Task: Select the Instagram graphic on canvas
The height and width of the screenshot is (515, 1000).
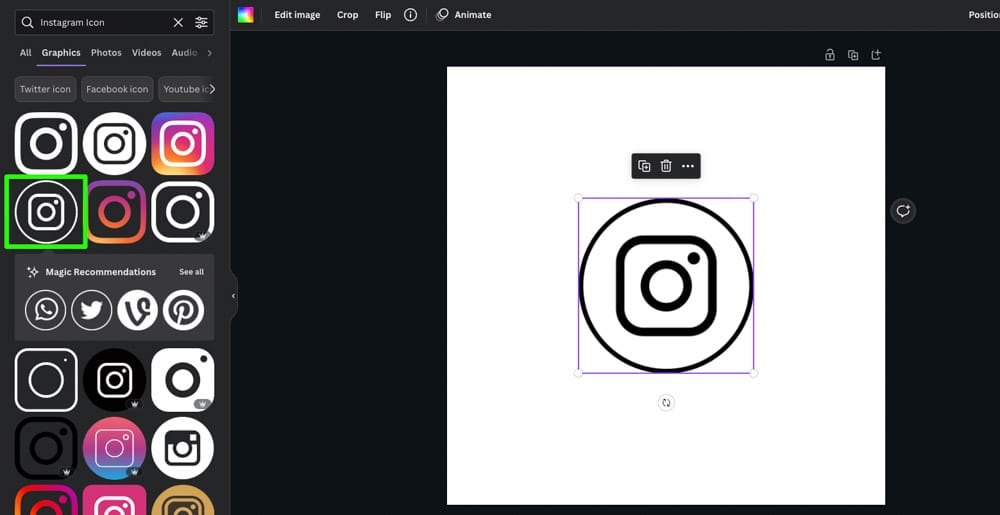Action: 666,286
